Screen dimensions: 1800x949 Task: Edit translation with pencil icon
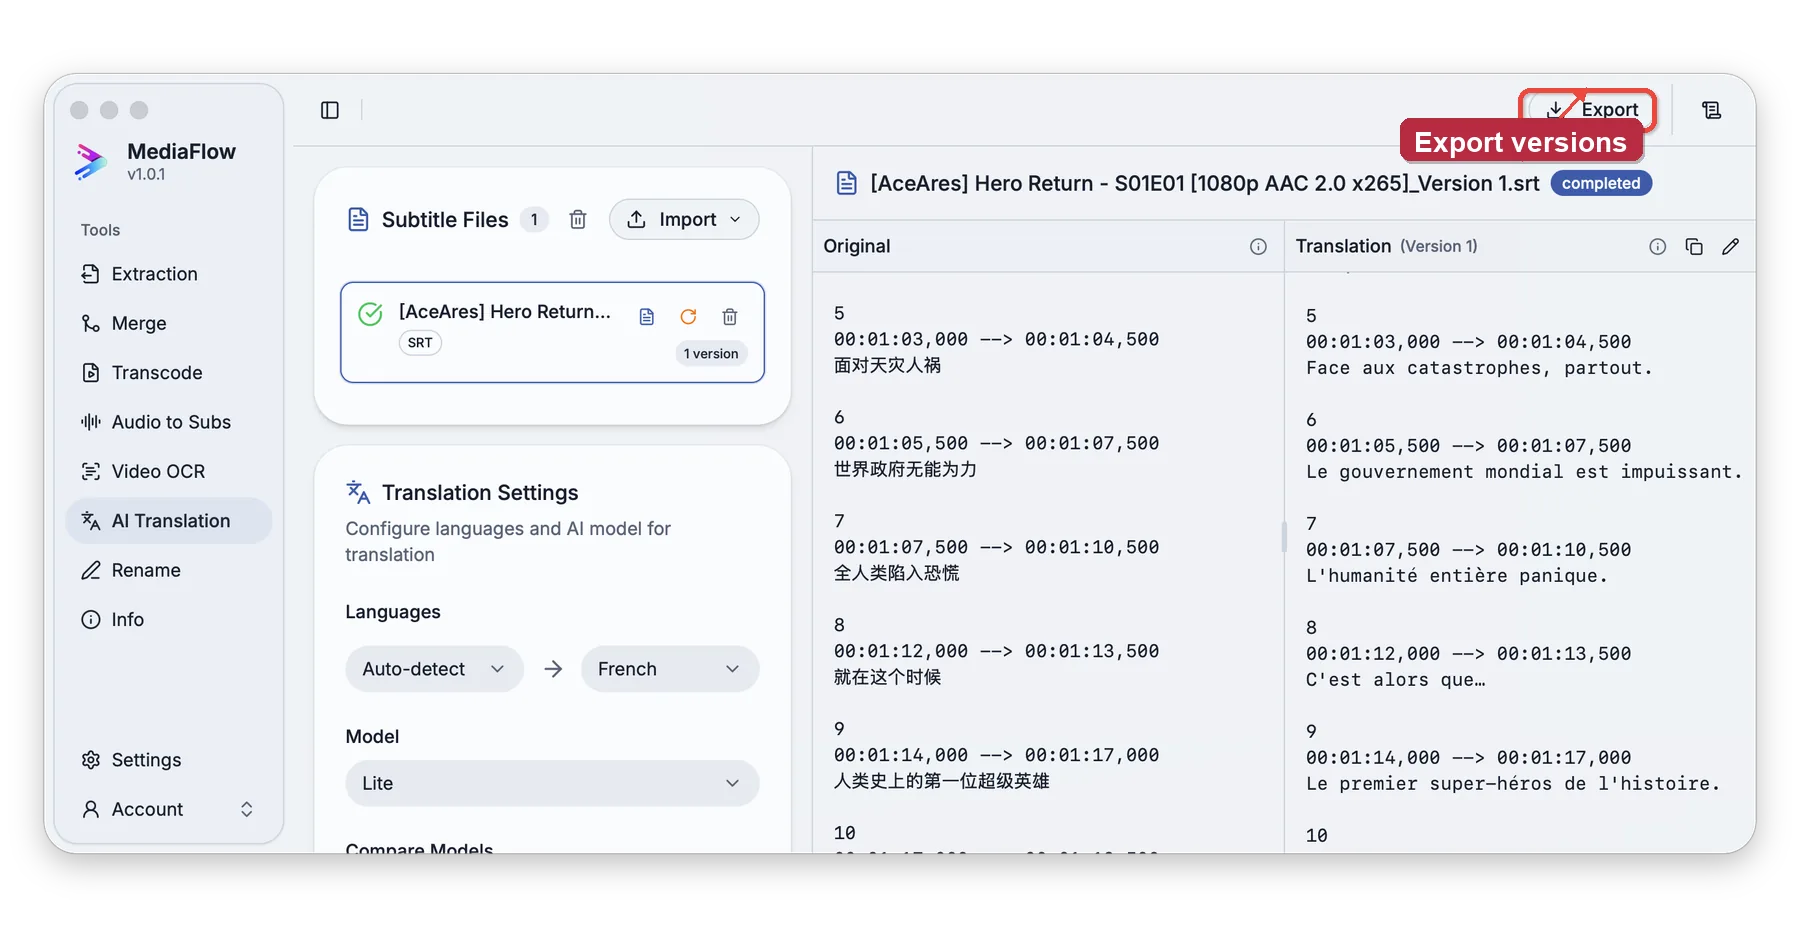1731,246
